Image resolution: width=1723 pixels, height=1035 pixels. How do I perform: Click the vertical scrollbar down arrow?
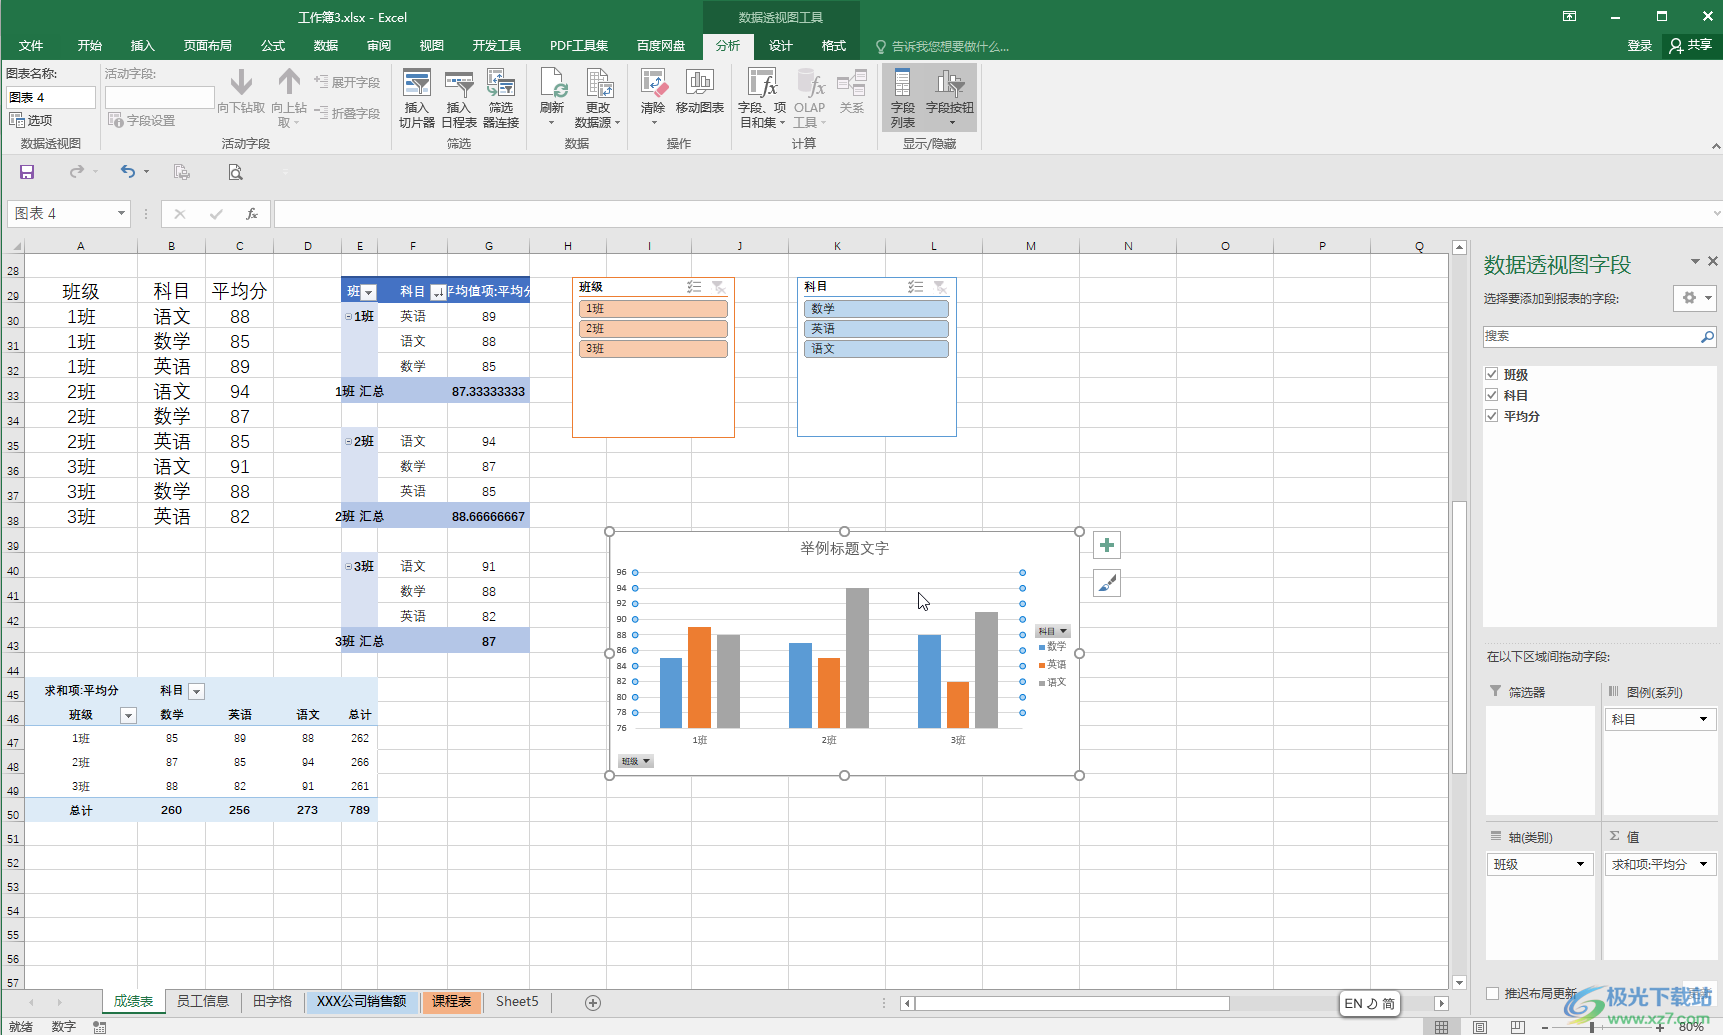1459,982
